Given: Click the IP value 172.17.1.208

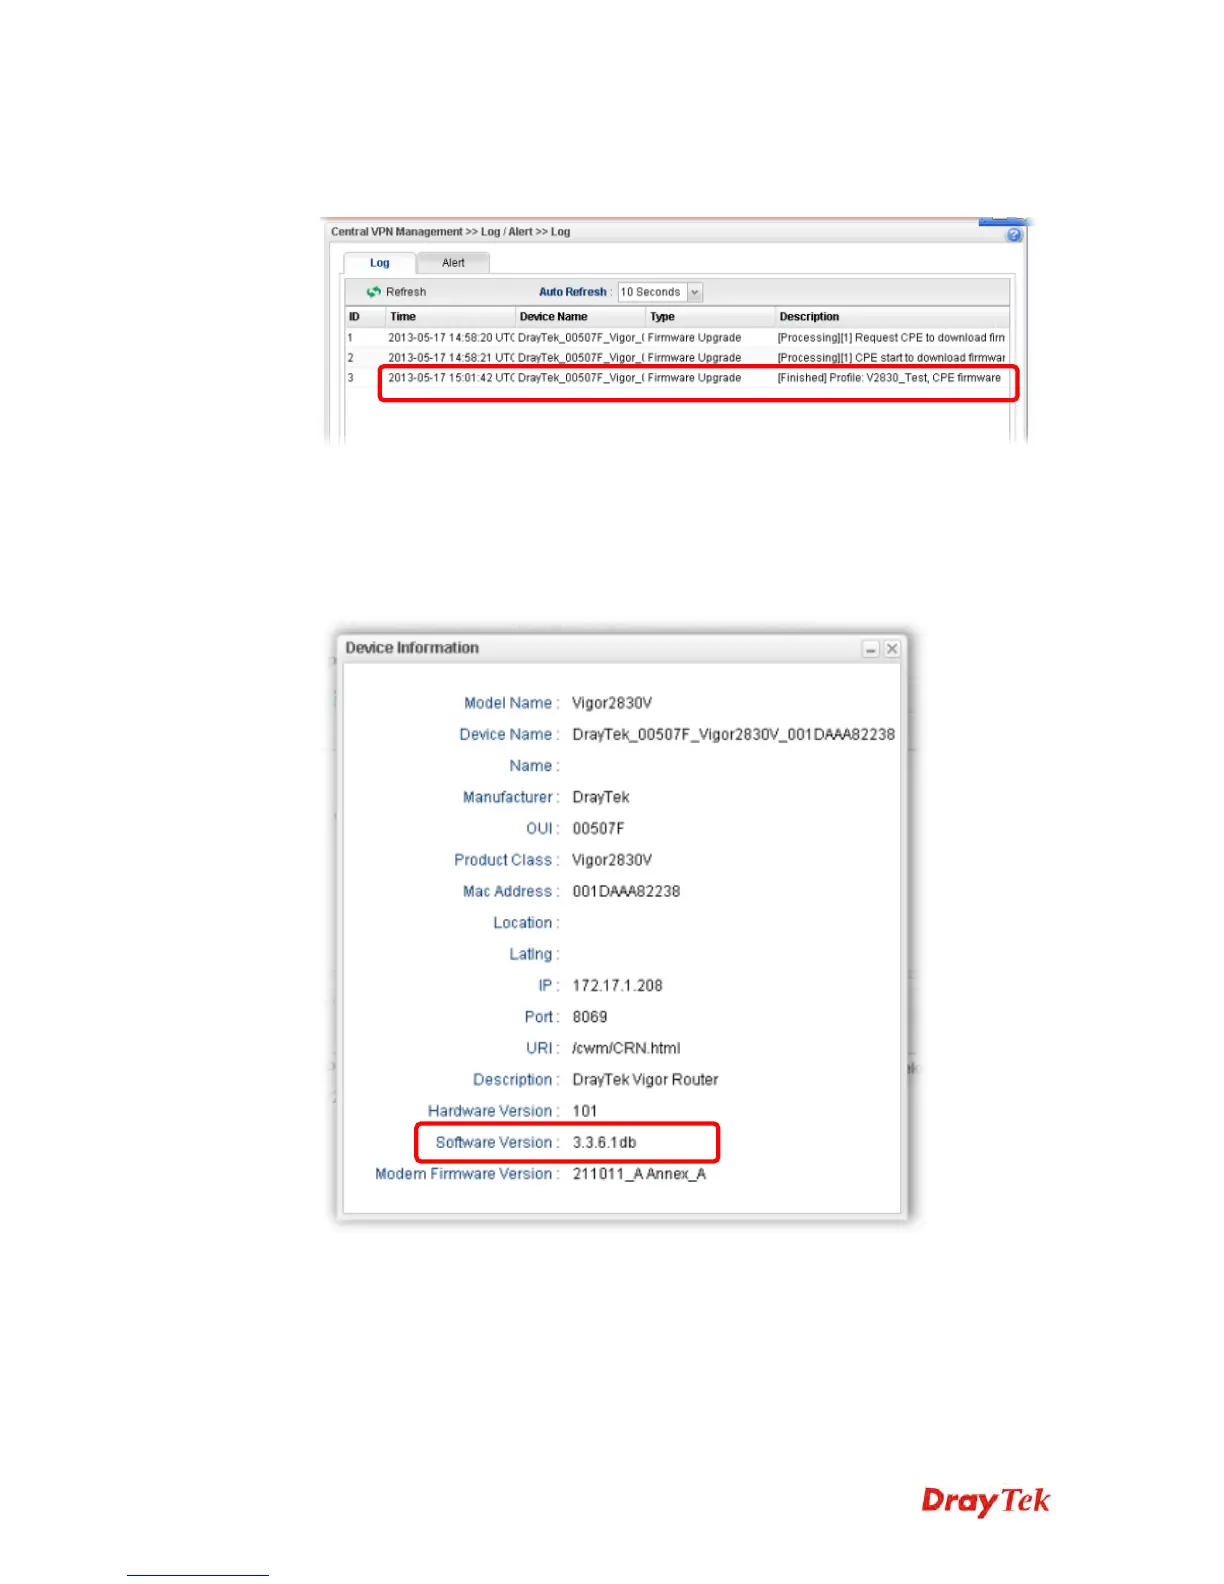Looking at the screenshot, I should (x=617, y=985).
